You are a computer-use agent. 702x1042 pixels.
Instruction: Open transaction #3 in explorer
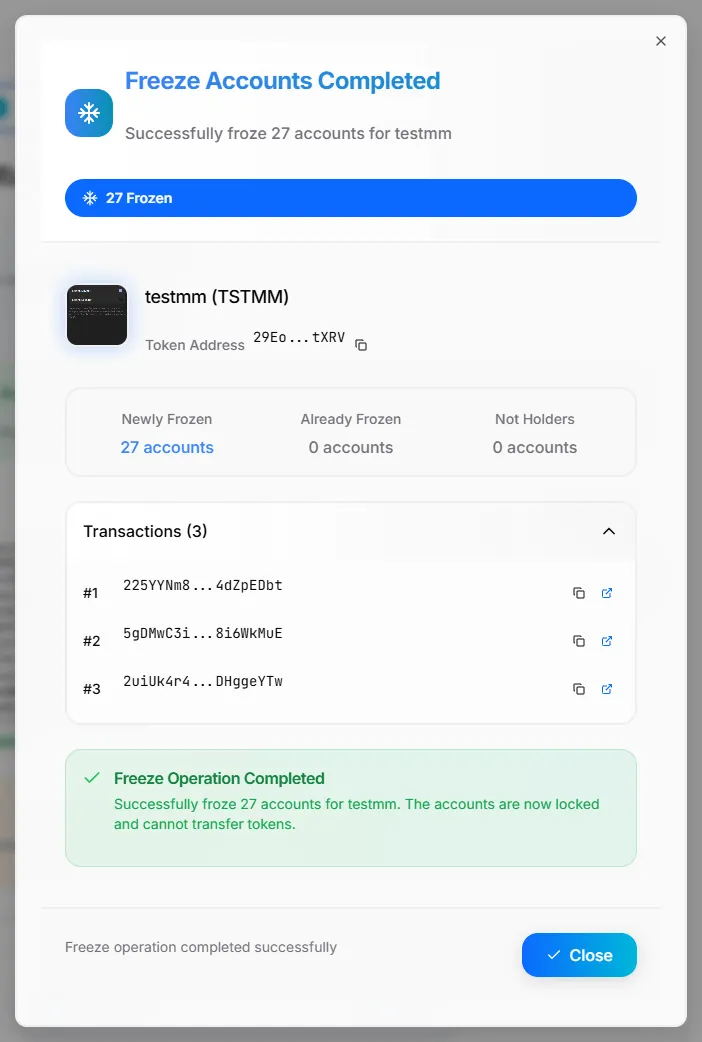[607, 689]
